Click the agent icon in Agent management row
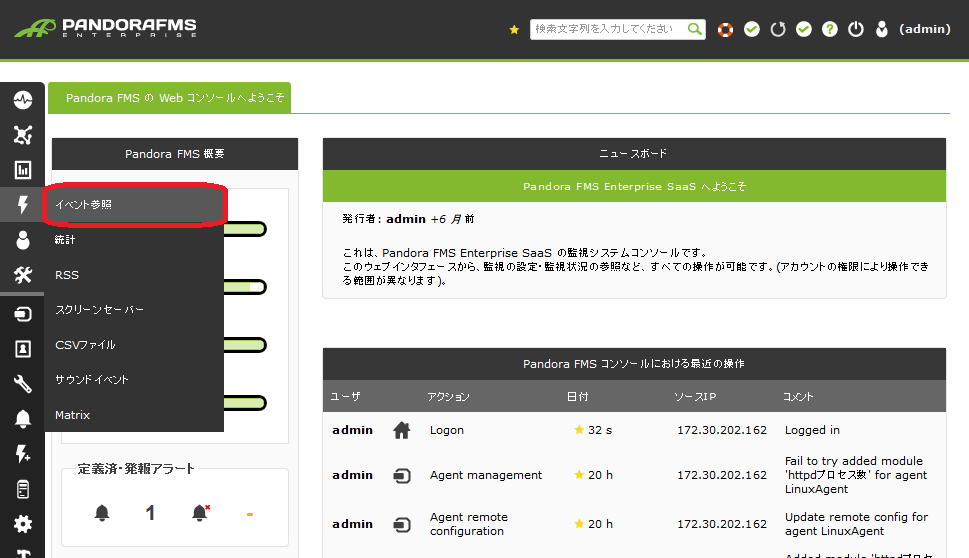 coord(402,475)
